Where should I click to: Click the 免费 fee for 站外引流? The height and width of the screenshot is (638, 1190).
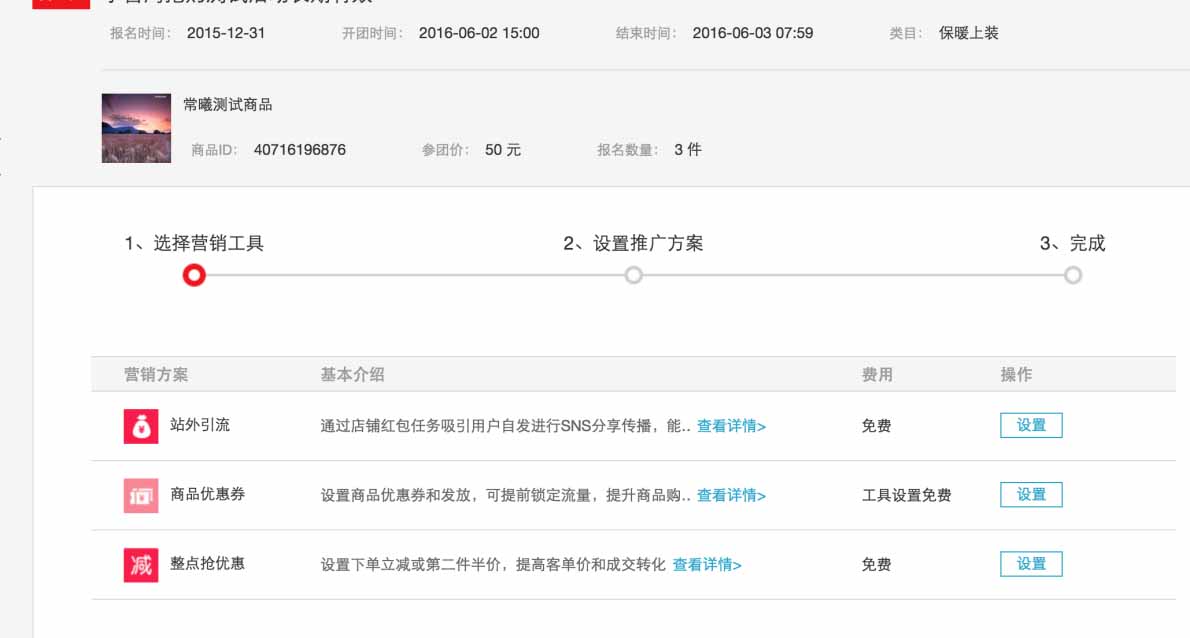coord(877,426)
